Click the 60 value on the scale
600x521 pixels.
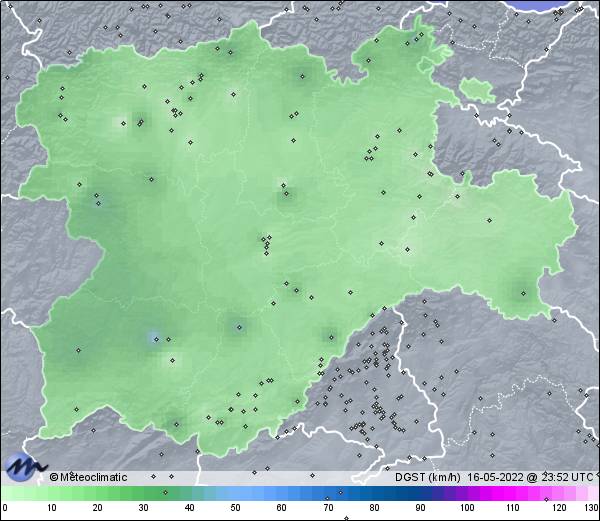pos(282,508)
